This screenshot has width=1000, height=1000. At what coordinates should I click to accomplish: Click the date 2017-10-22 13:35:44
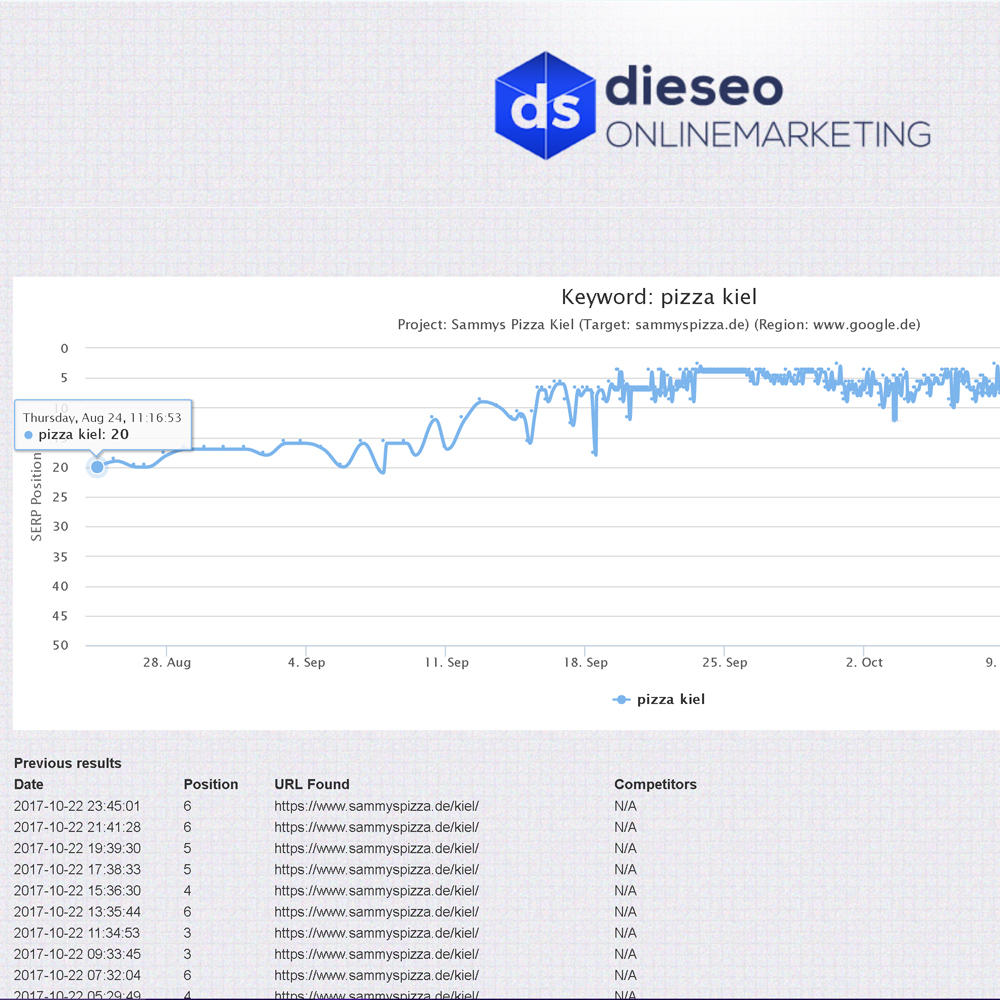(x=77, y=911)
